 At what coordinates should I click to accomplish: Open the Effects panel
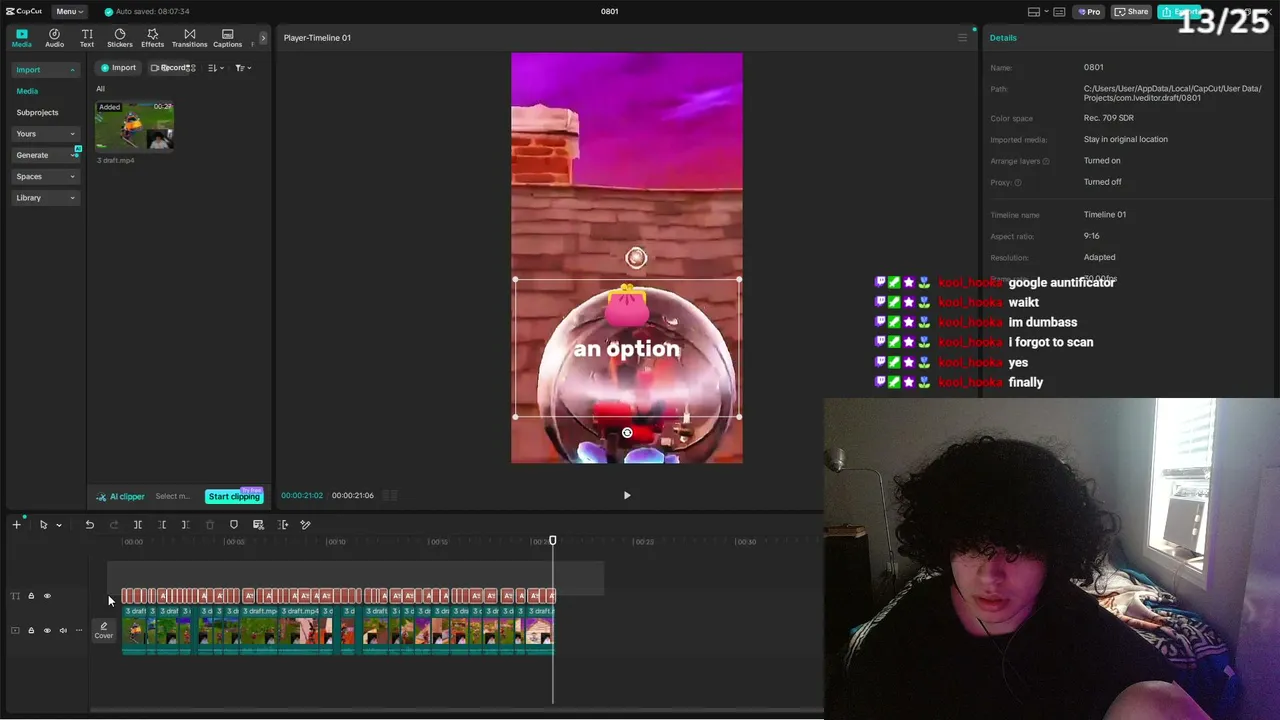[152, 38]
